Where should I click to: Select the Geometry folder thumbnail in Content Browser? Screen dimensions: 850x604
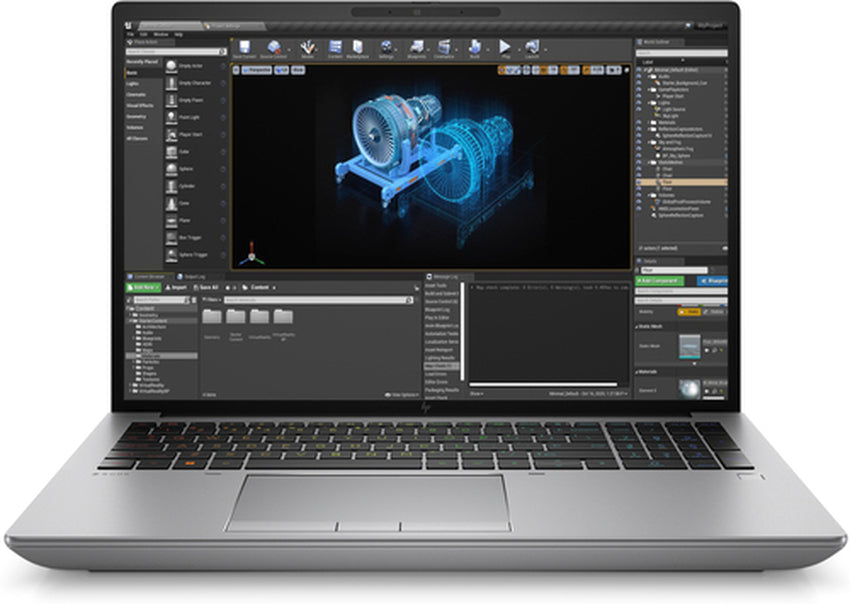(x=213, y=316)
